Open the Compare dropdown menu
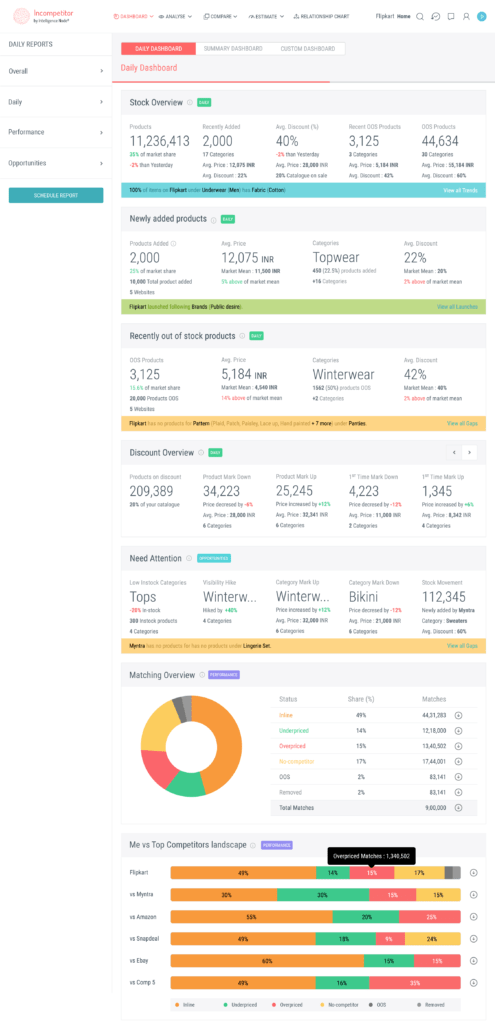 (x=220, y=16)
